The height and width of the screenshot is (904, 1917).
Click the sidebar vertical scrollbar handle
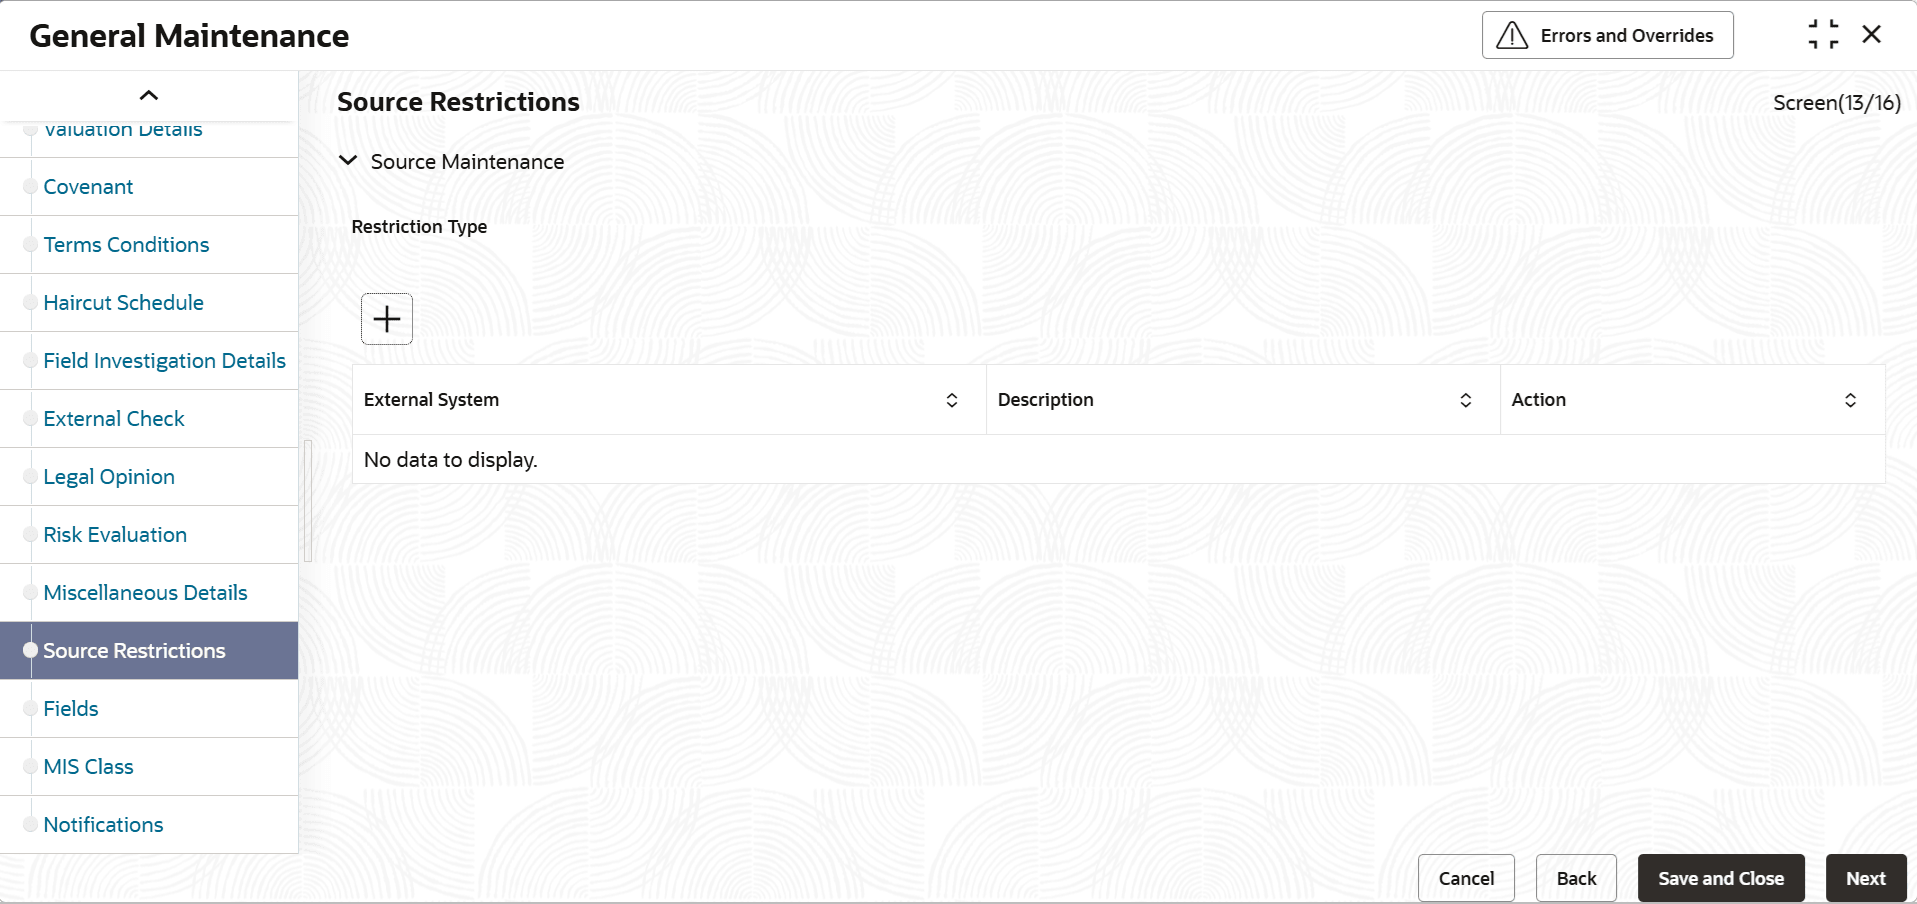308,501
